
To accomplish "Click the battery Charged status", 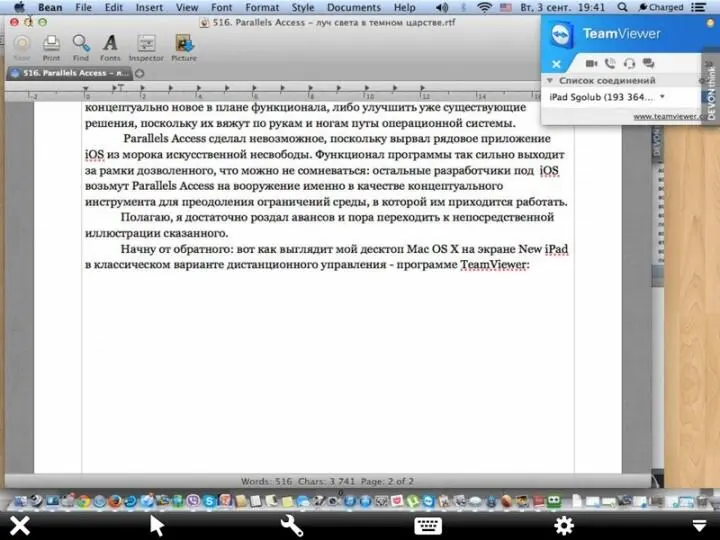I will [x=661, y=7].
